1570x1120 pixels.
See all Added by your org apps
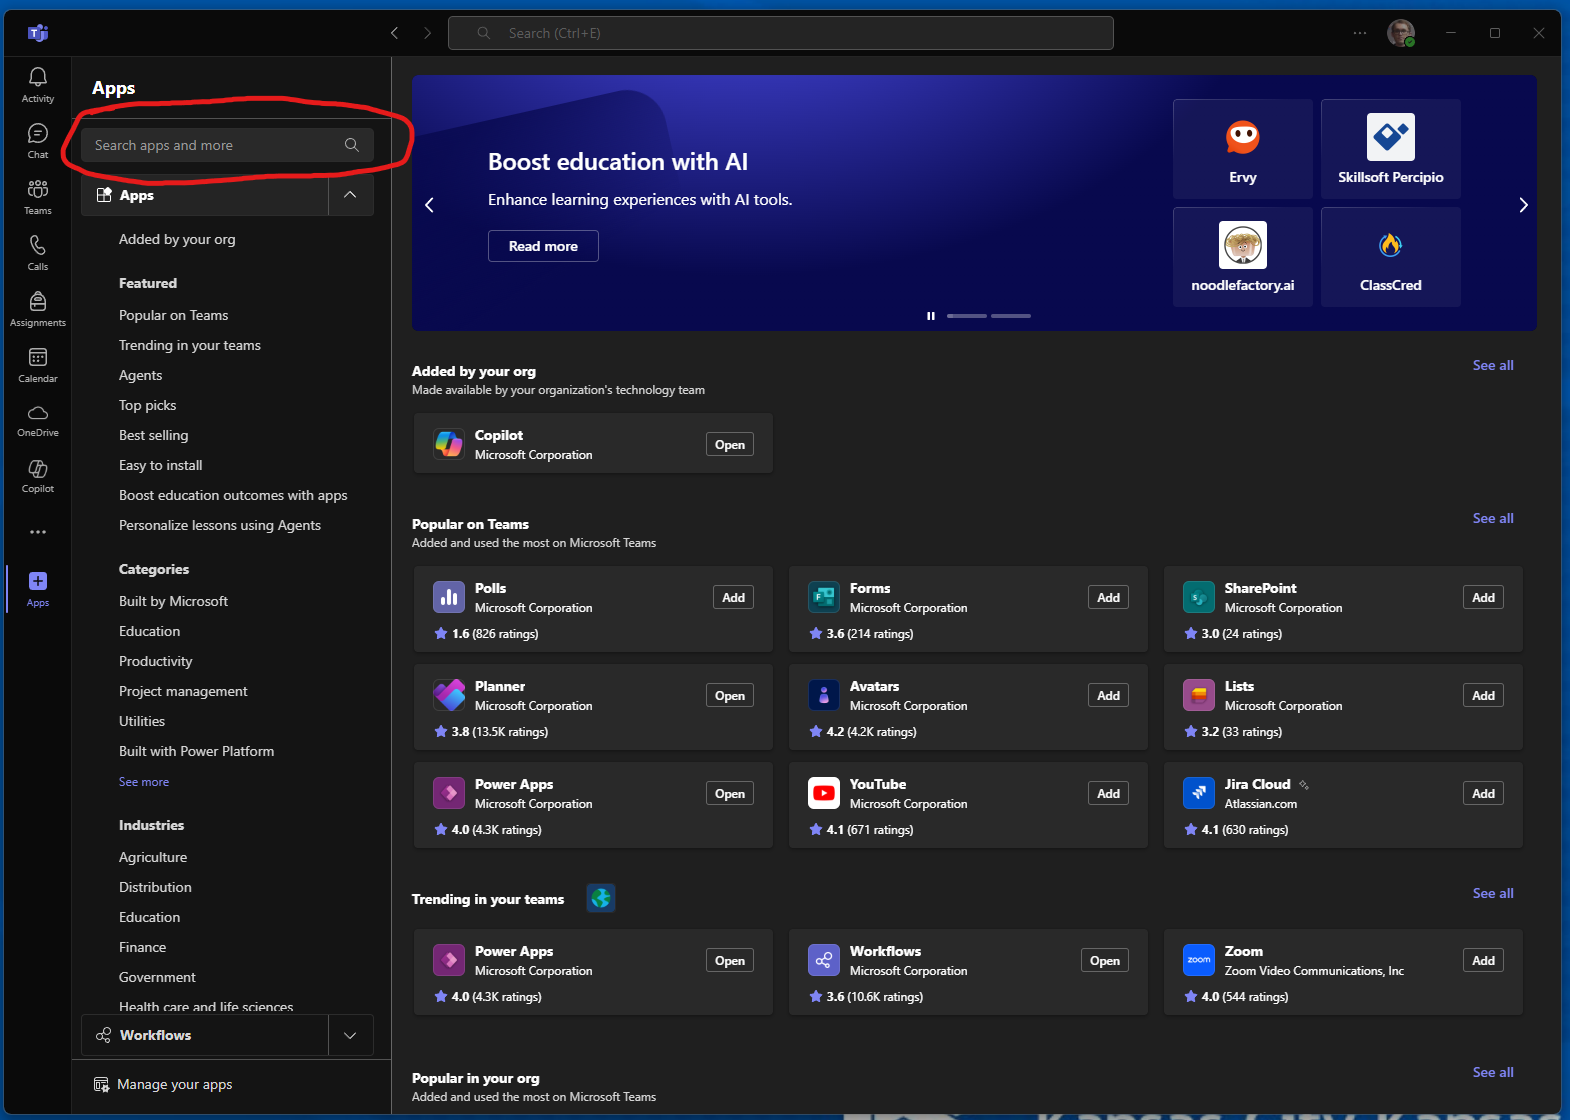coord(1493,365)
